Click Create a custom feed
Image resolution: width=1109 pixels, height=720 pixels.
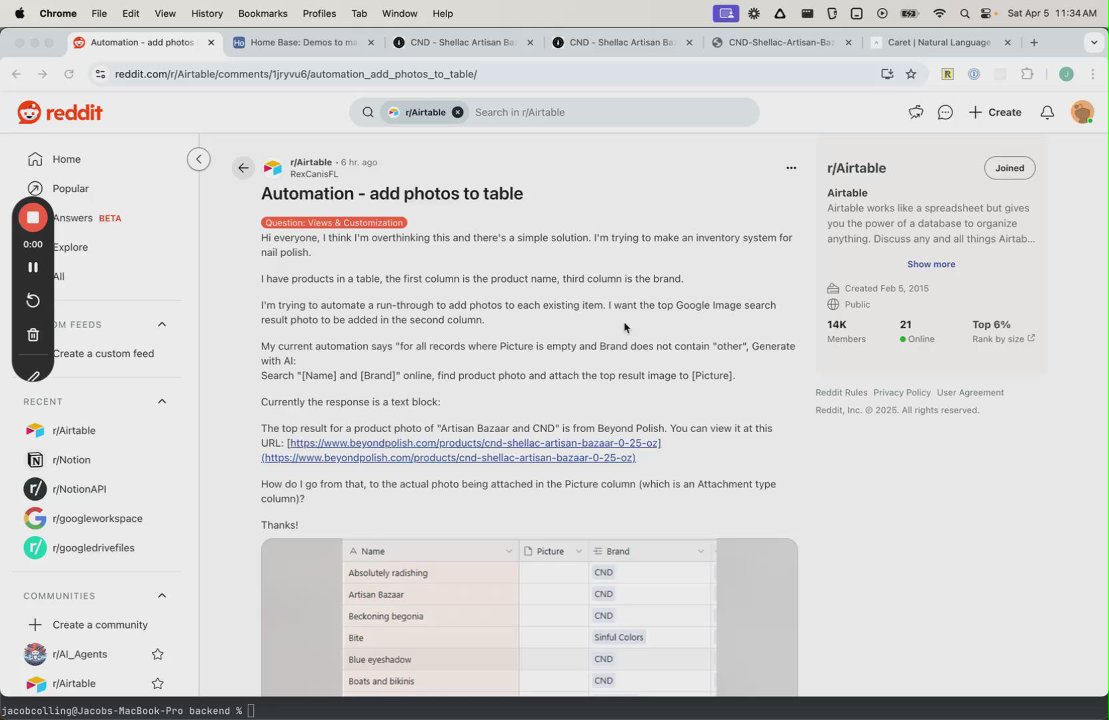[x=103, y=353]
